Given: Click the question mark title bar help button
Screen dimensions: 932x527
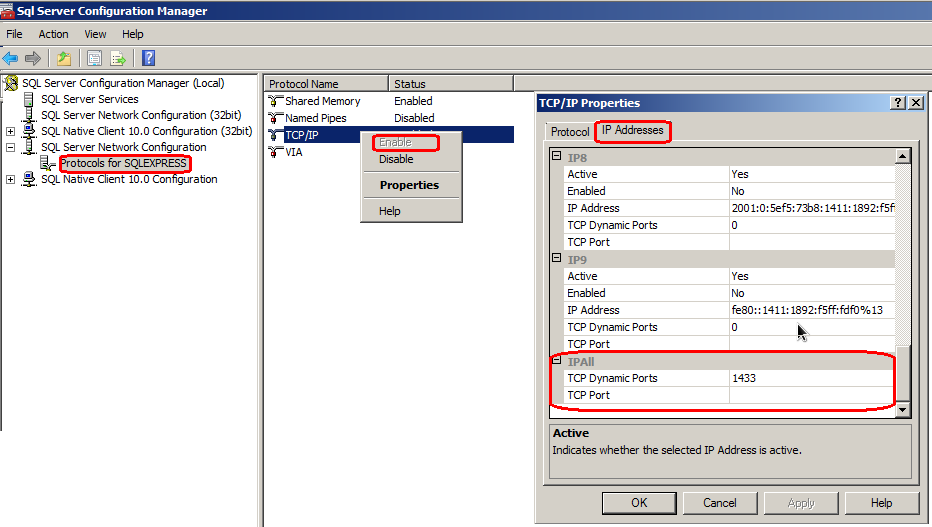Looking at the screenshot, I should 898,103.
